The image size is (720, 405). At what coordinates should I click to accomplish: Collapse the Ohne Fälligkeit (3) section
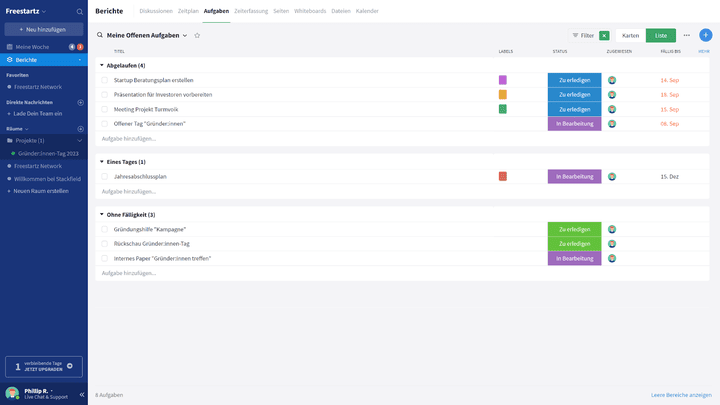pos(102,214)
